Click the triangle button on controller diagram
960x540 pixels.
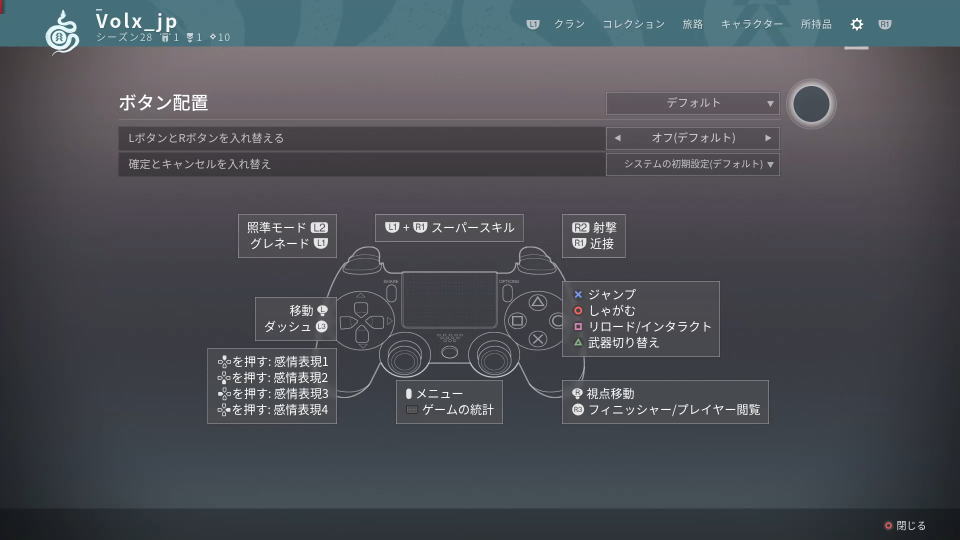538,301
